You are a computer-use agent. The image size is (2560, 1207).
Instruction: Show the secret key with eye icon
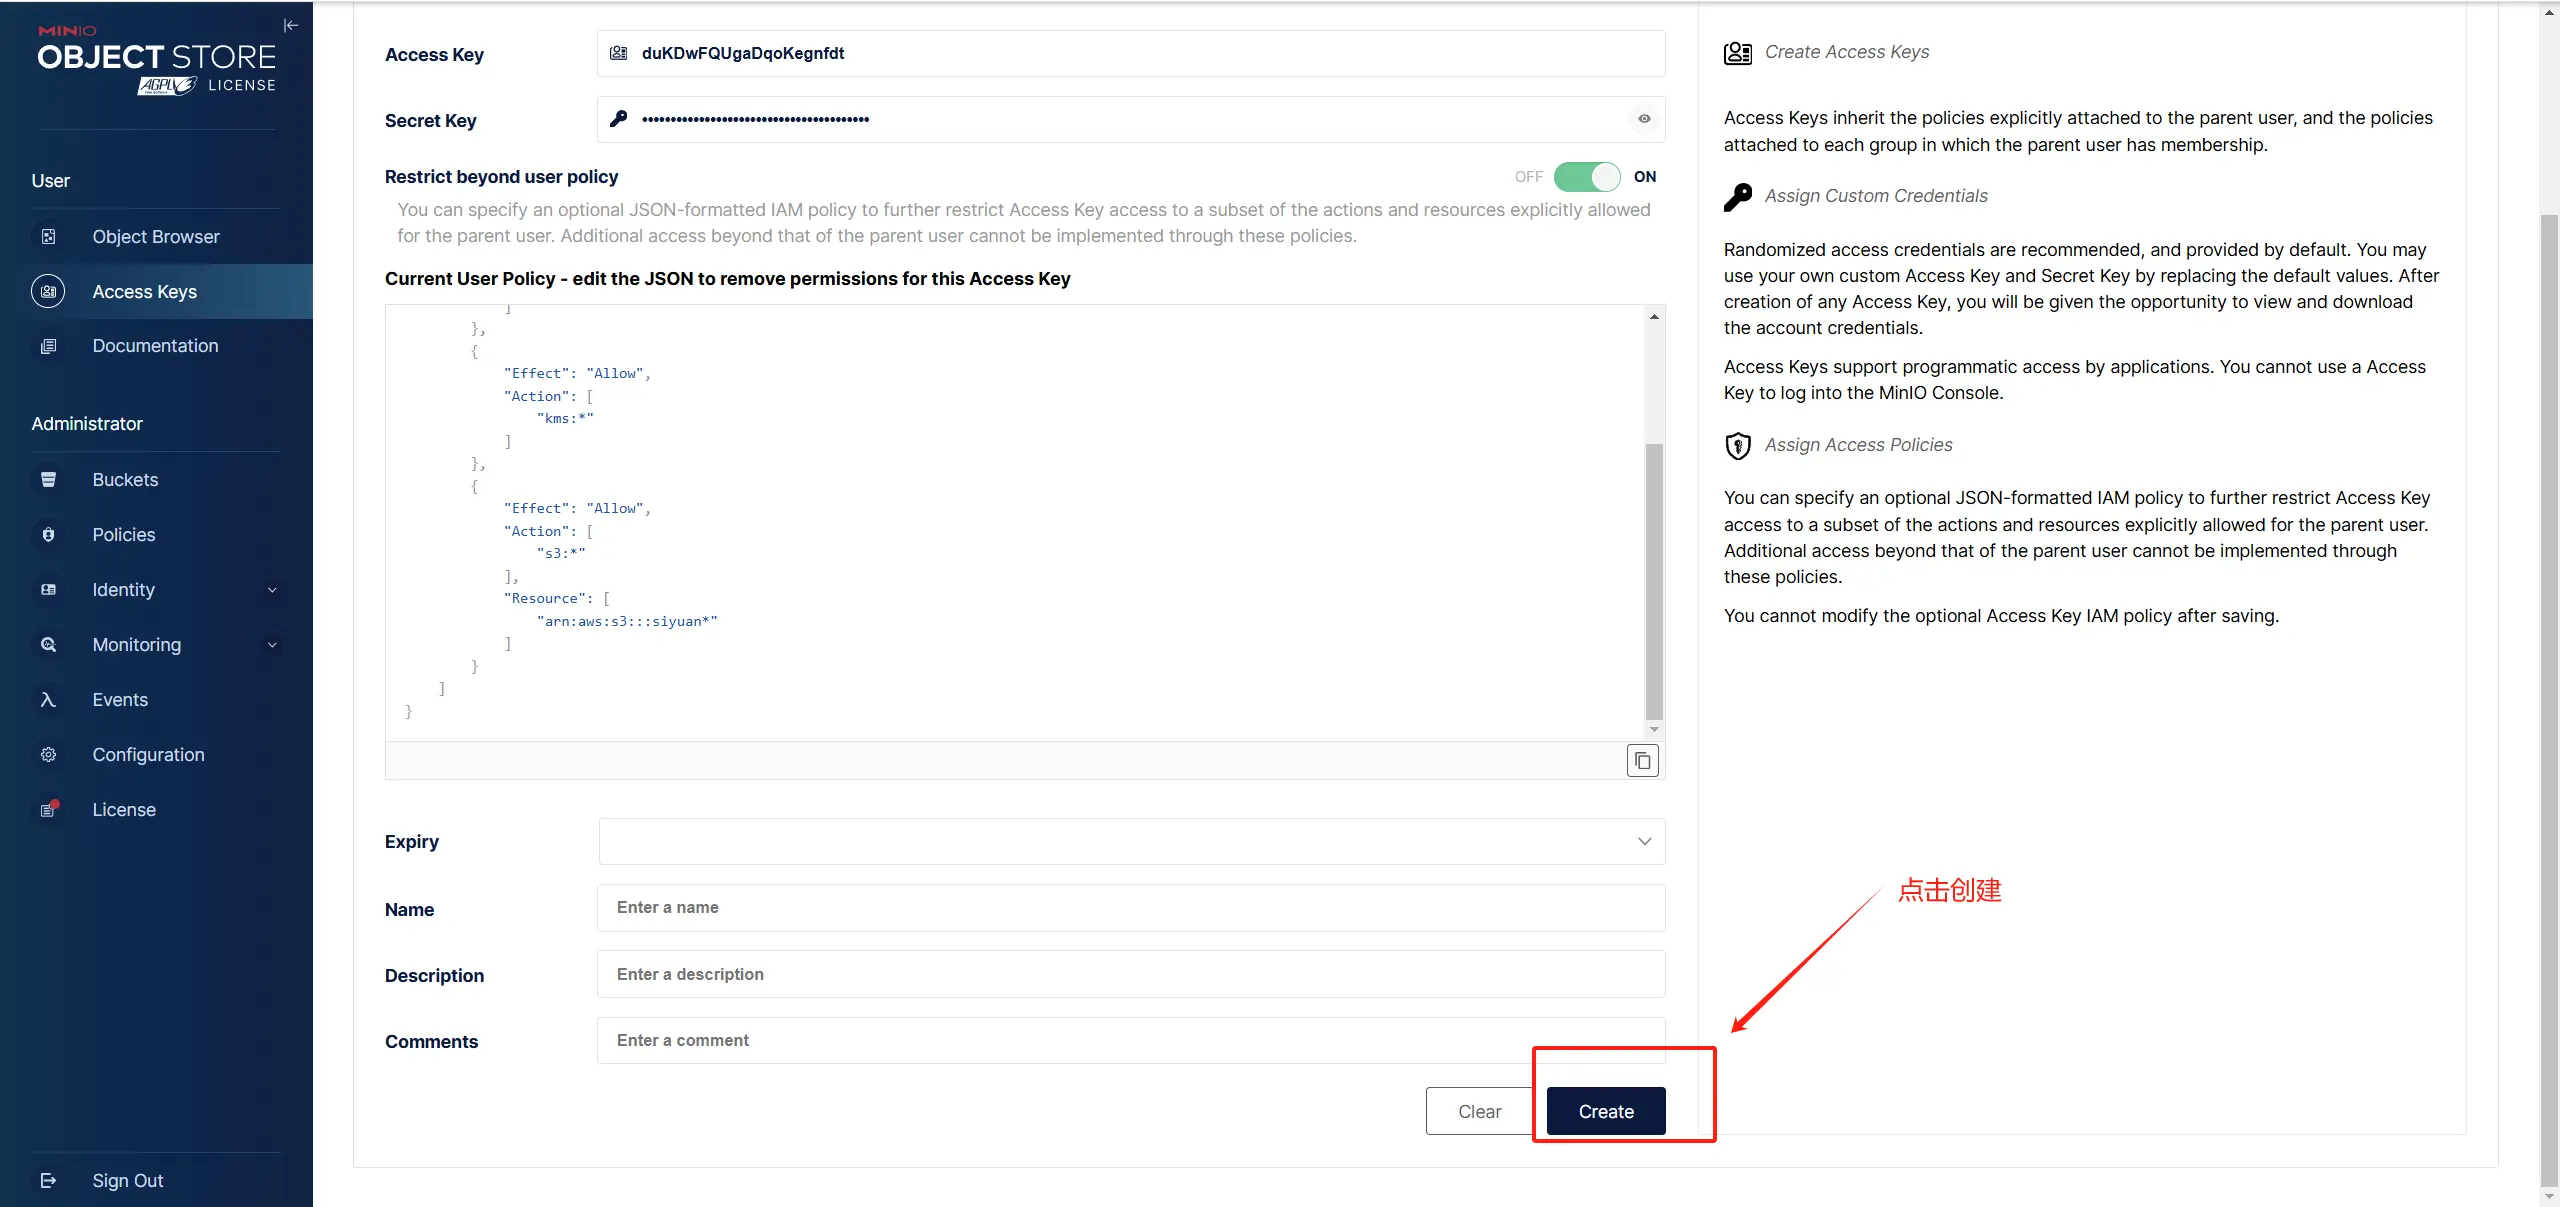tap(1644, 119)
